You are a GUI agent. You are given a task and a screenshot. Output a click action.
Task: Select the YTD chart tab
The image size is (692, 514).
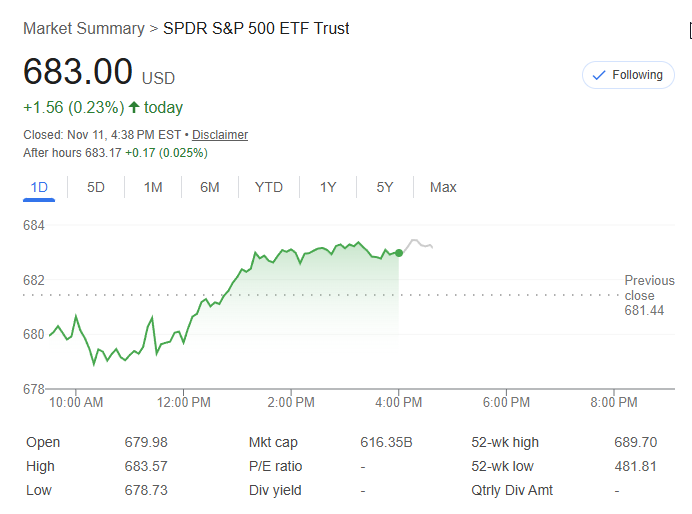(x=268, y=187)
